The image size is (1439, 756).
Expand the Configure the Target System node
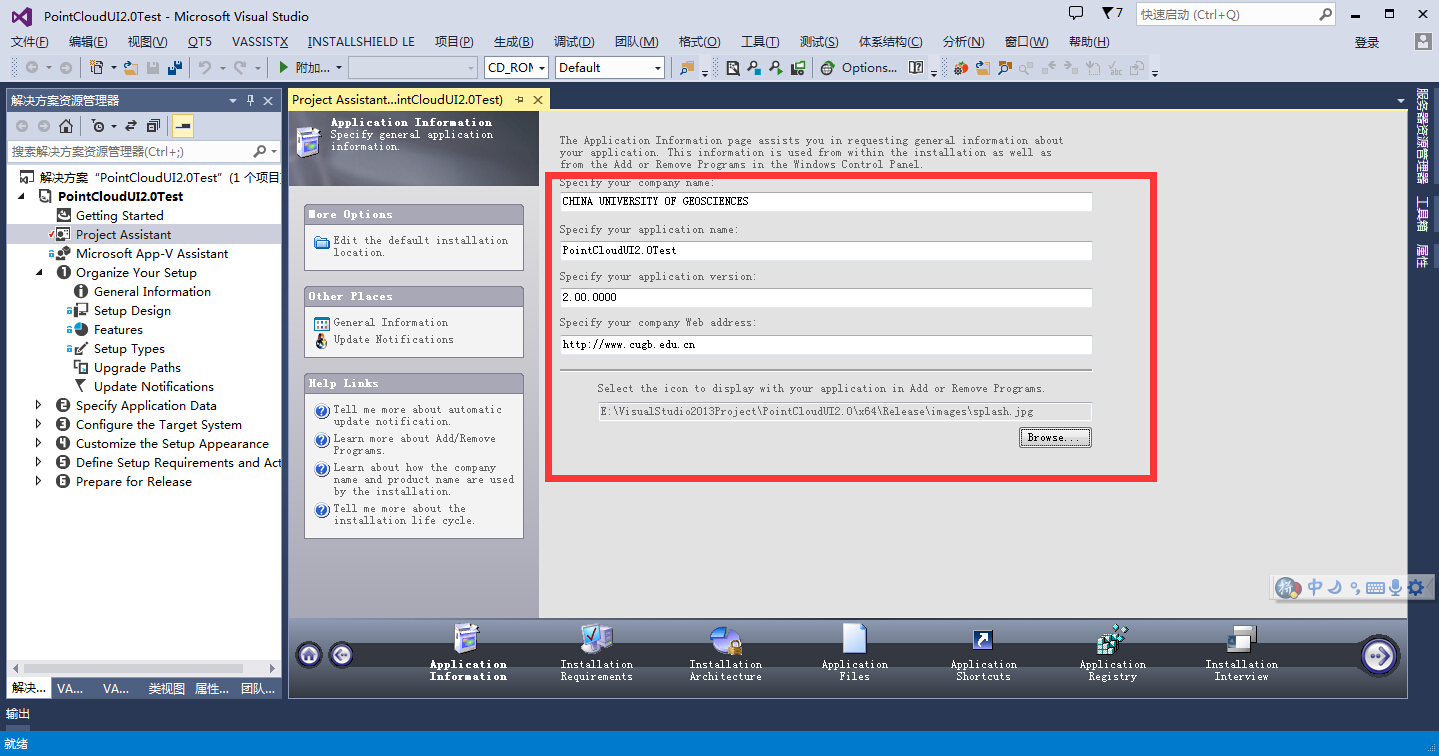click(x=39, y=424)
